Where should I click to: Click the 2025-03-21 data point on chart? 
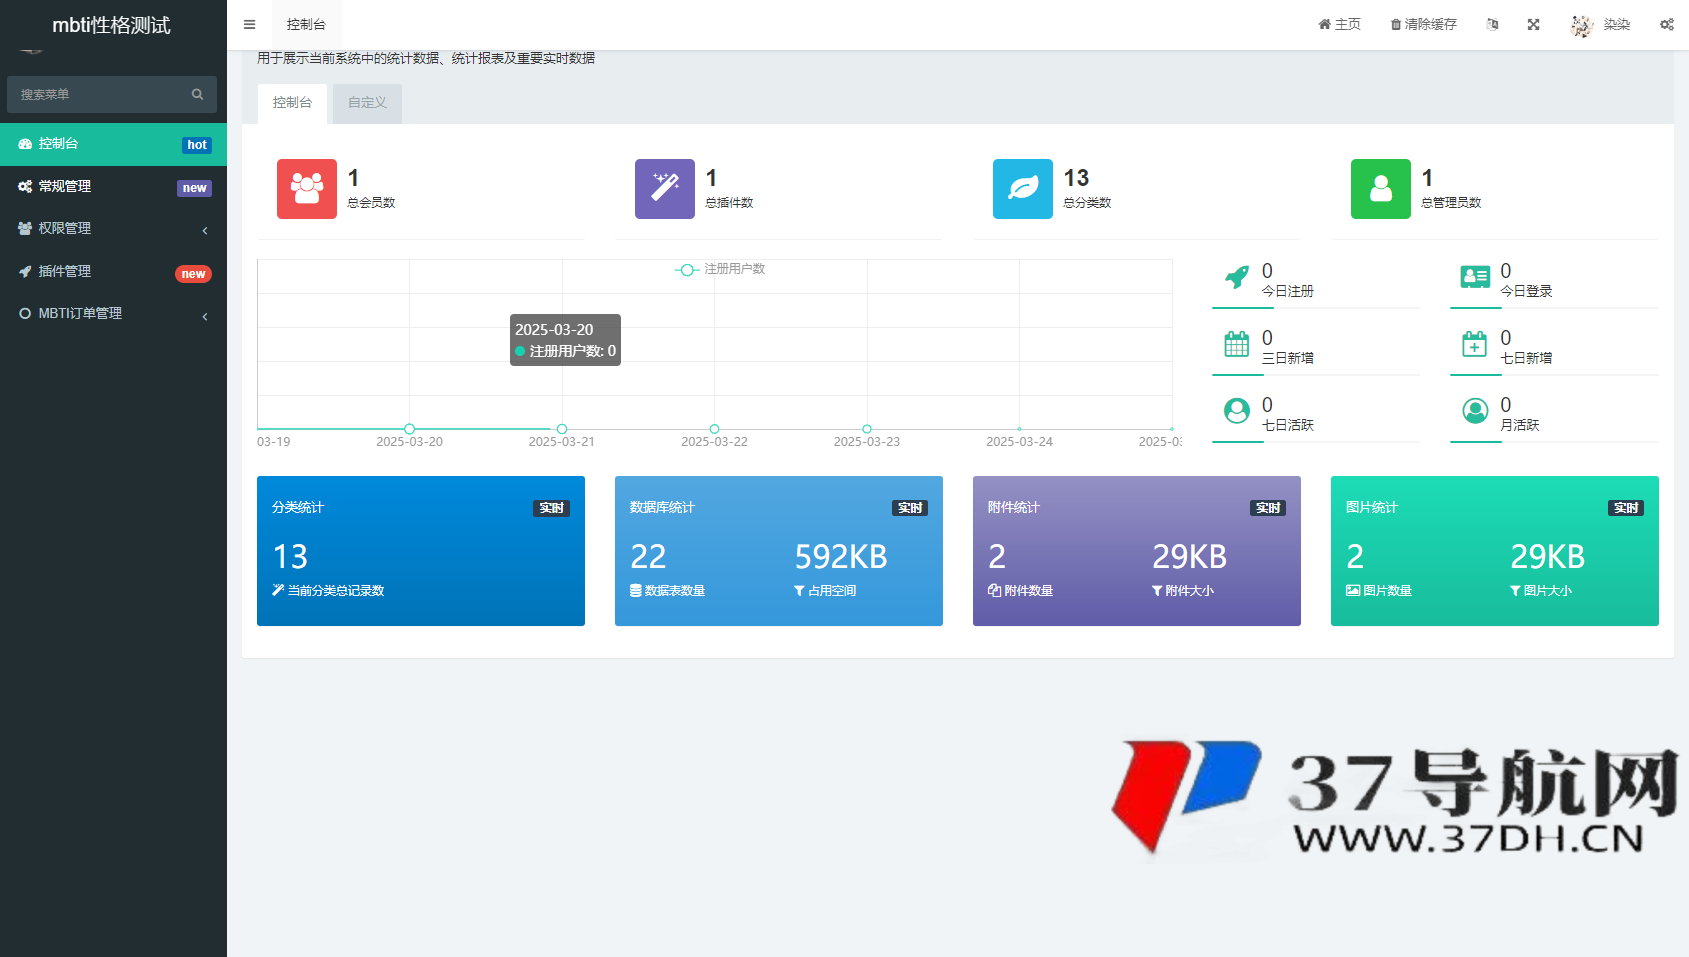[x=562, y=429]
